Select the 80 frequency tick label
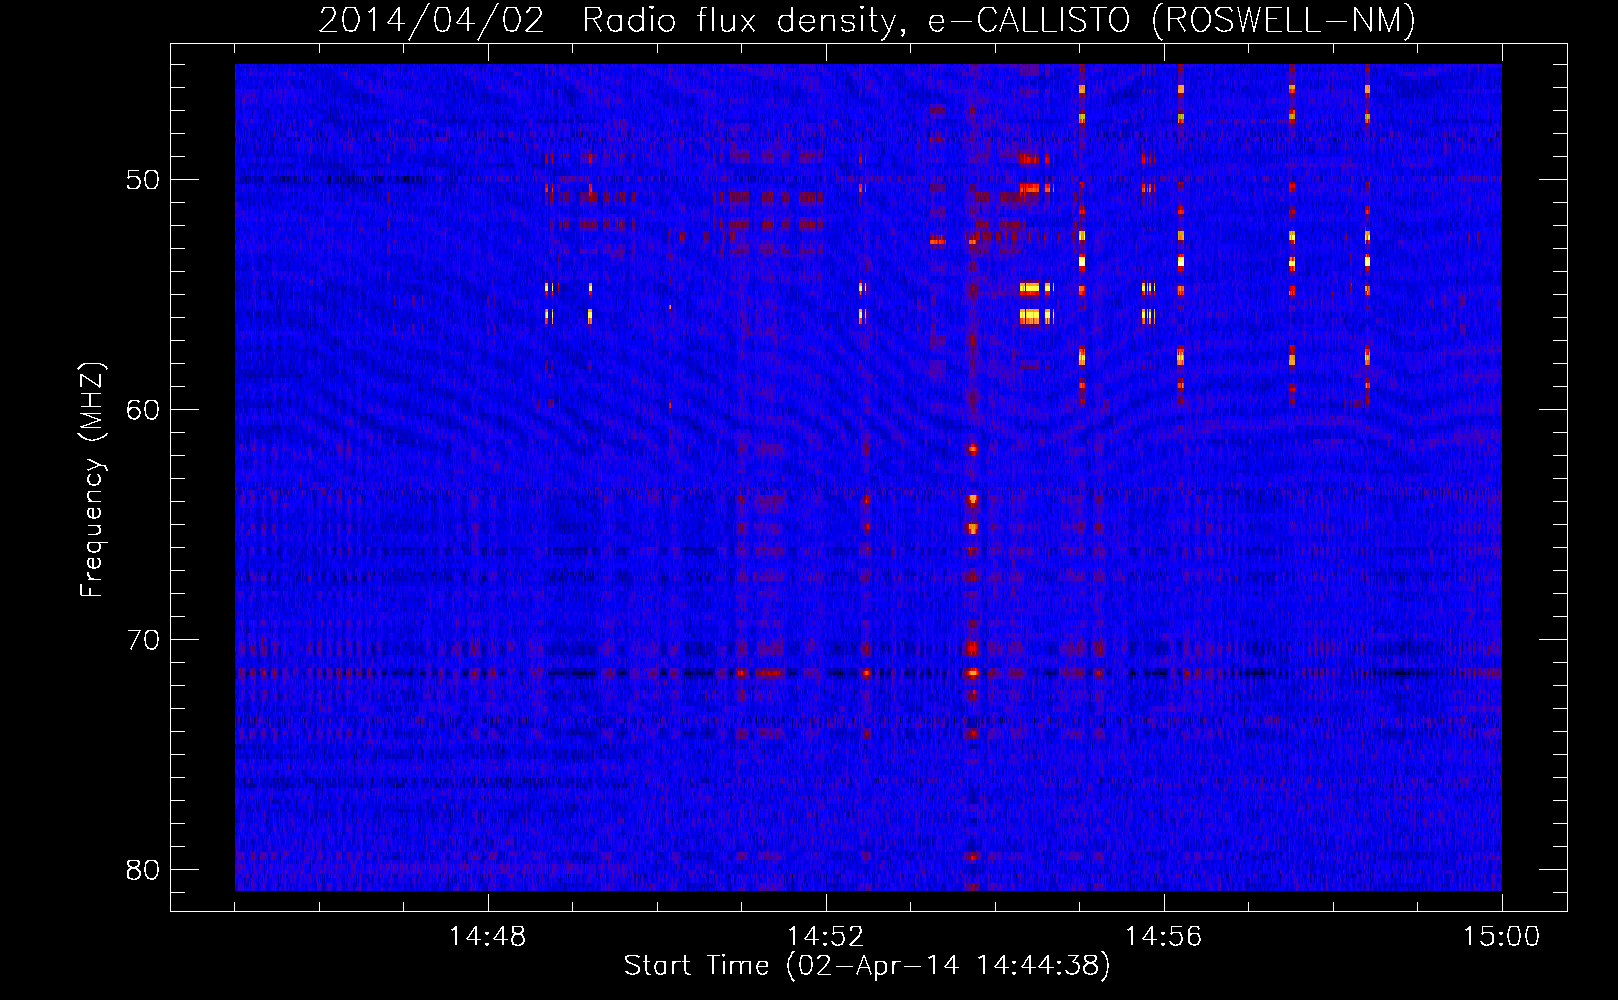Image resolution: width=1618 pixels, height=1000 pixels. (x=143, y=870)
